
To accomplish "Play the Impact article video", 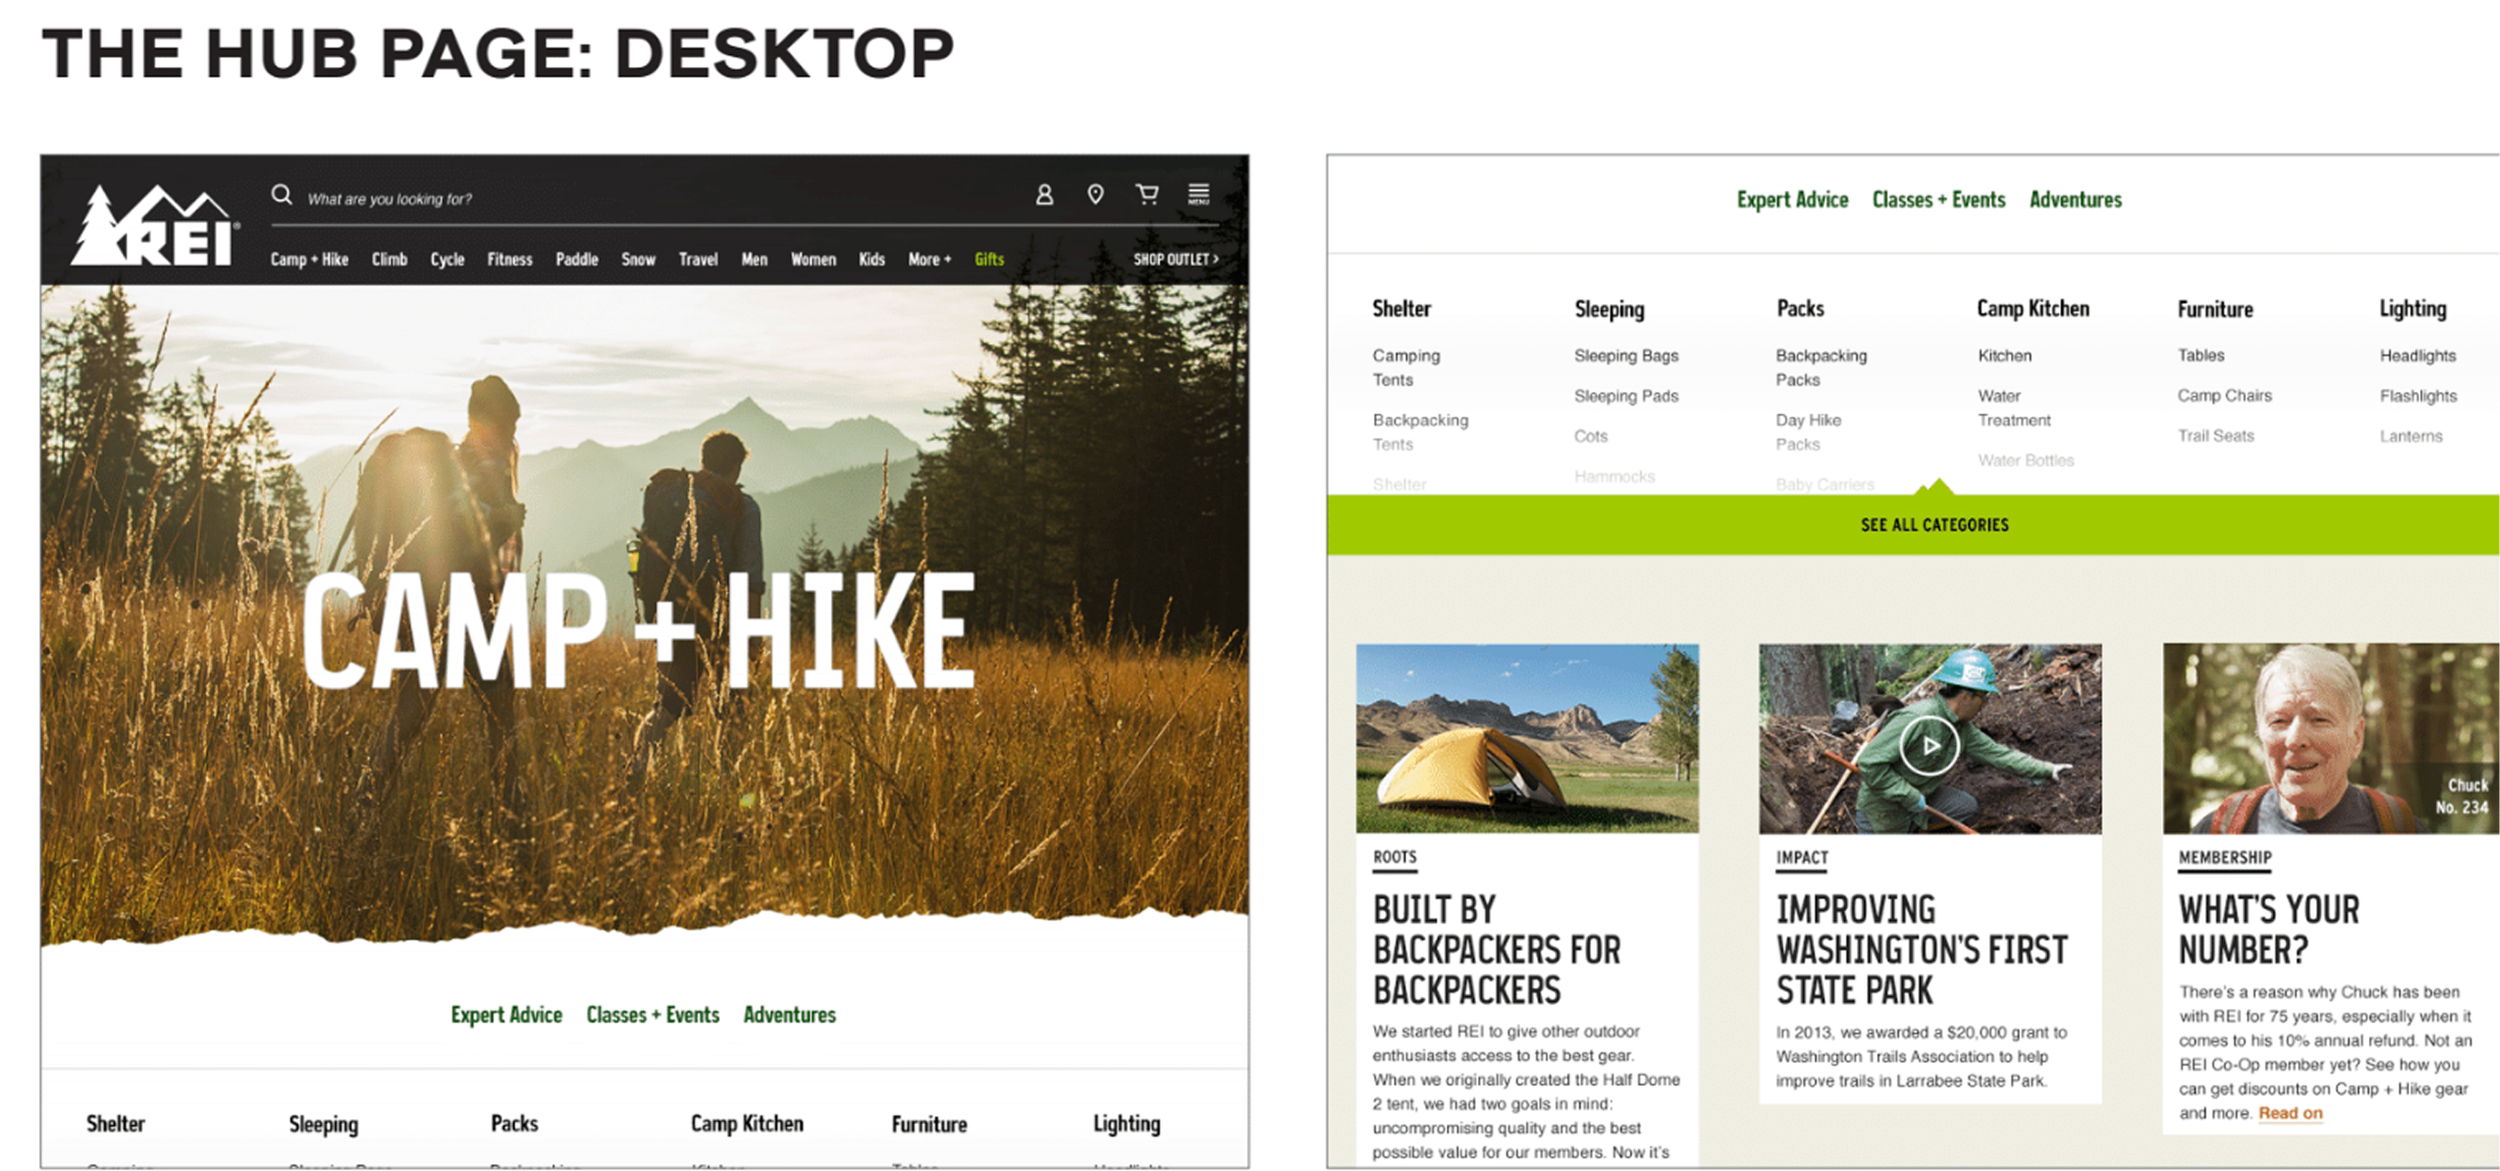I will coord(1929,746).
